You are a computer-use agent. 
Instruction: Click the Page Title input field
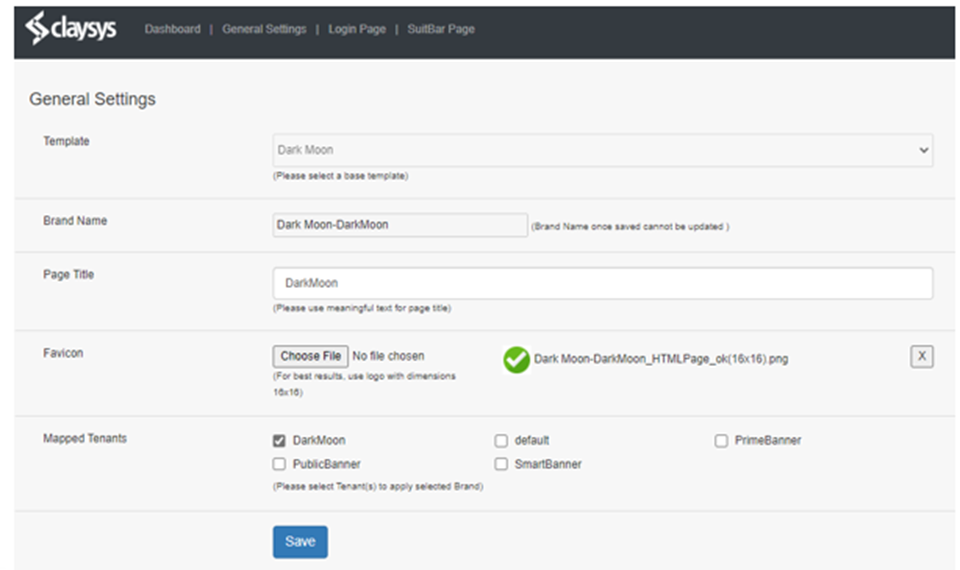pyautogui.click(x=602, y=283)
